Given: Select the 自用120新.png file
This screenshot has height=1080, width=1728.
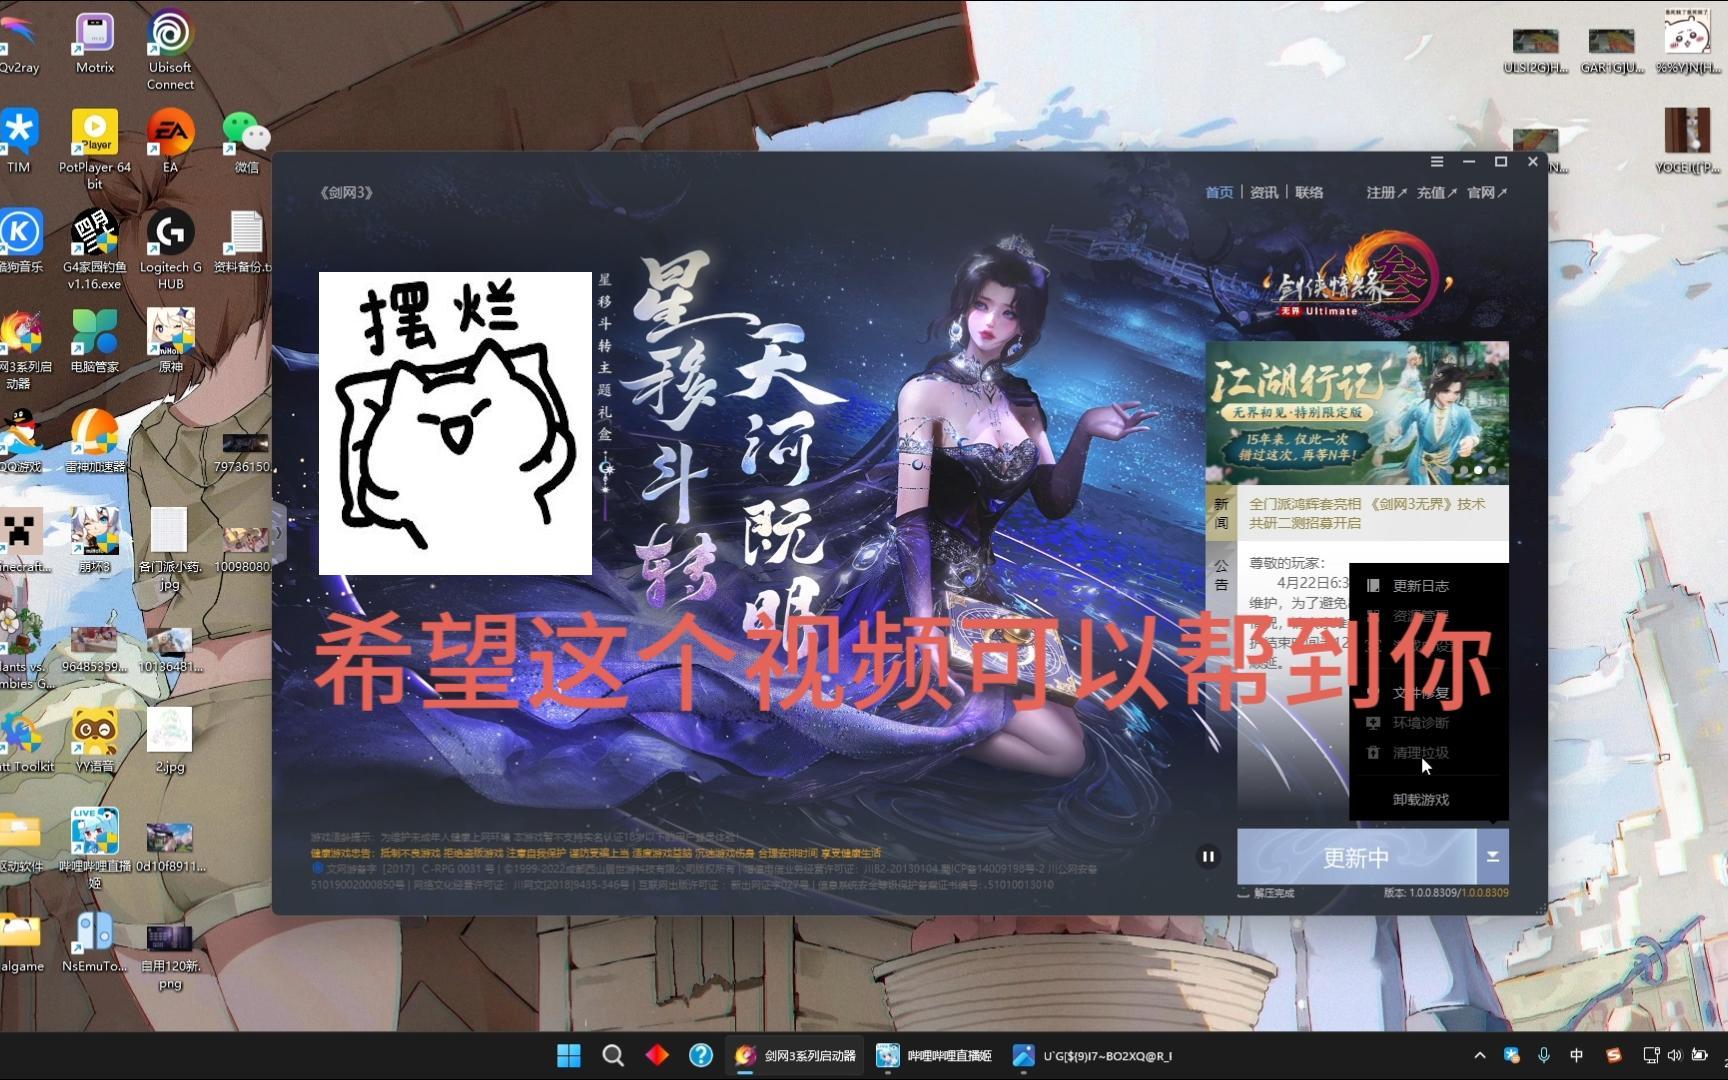Looking at the screenshot, I should point(170,957).
